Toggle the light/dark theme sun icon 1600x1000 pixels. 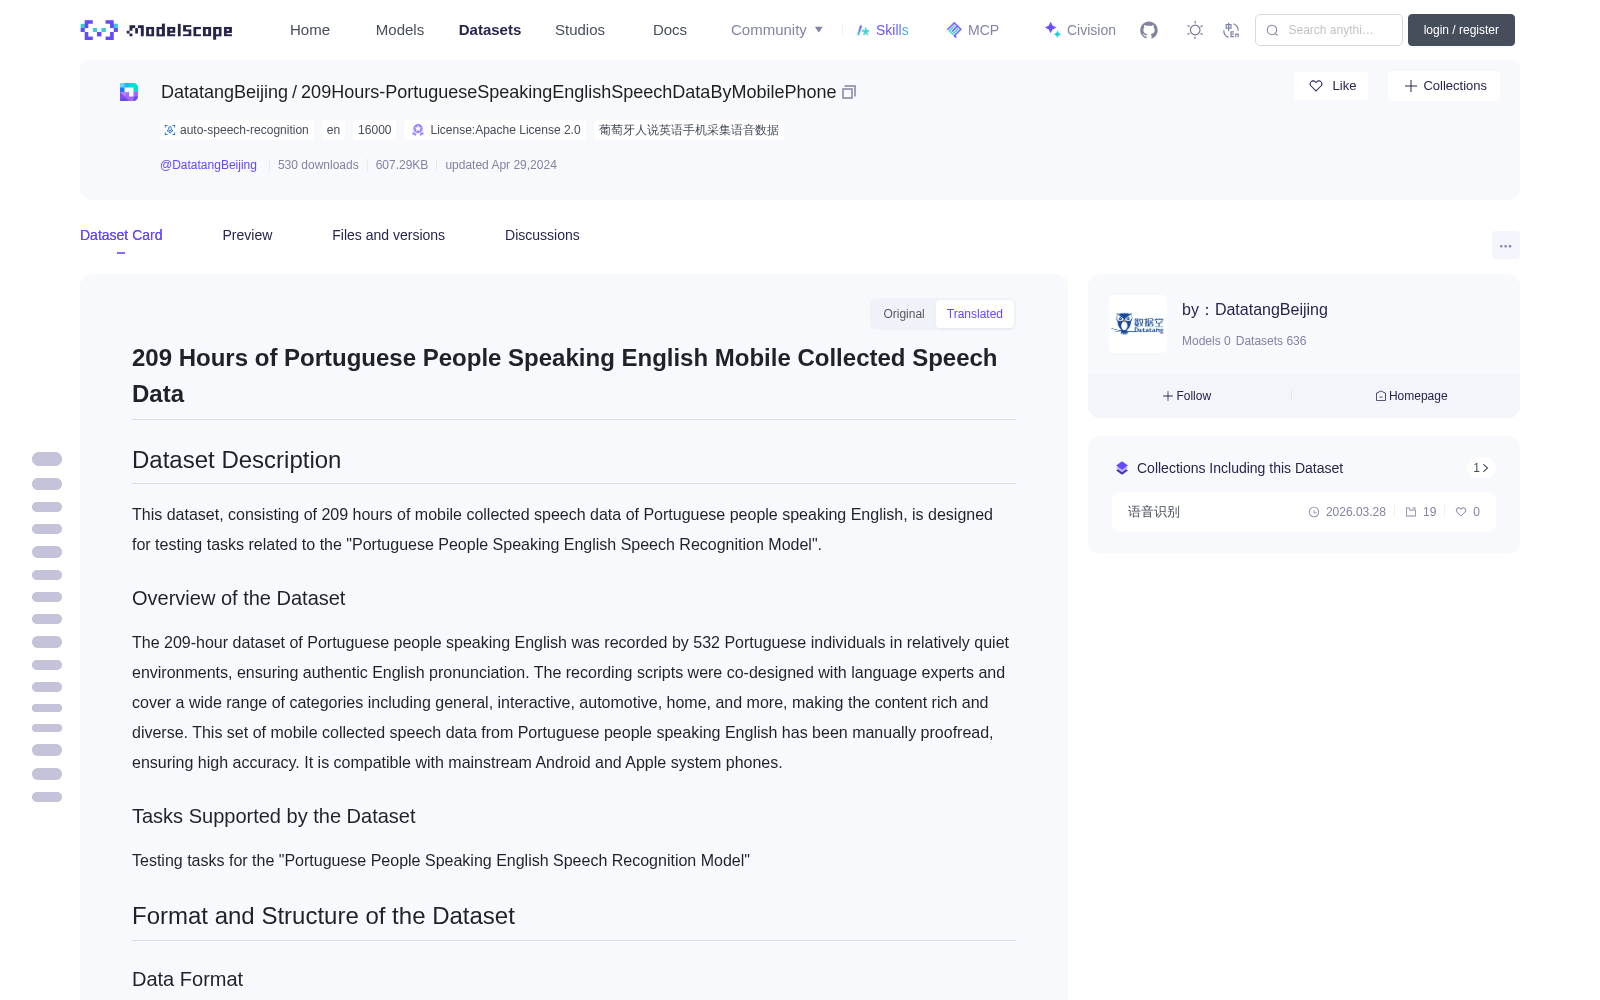pyautogui.click(x=1195, y=30)
